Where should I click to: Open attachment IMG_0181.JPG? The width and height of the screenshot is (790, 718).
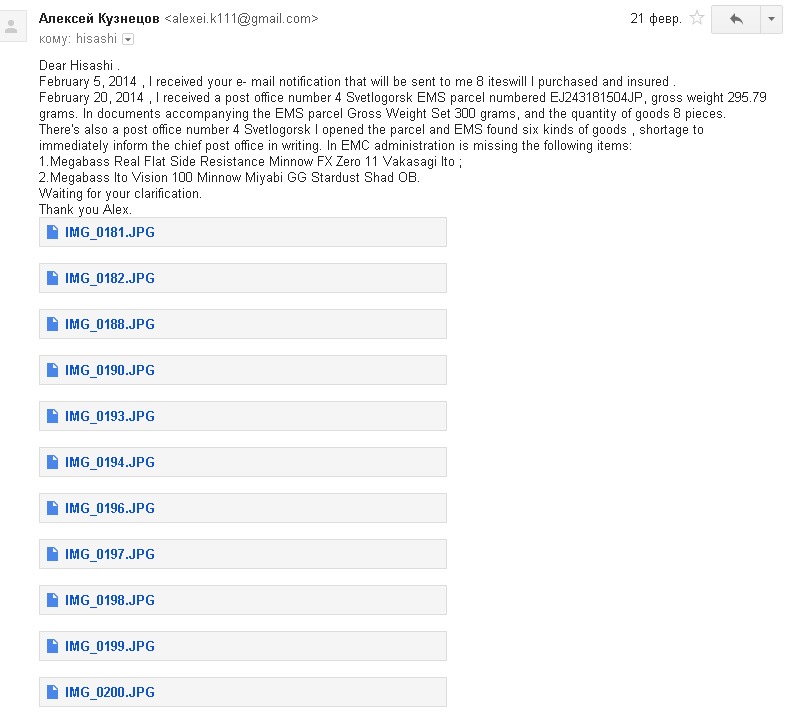243,232
